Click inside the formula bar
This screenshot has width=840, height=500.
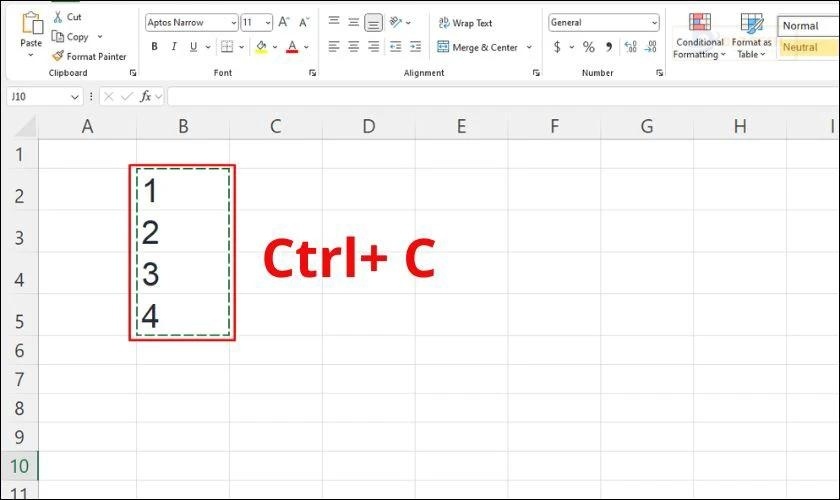tap(500, 96)
